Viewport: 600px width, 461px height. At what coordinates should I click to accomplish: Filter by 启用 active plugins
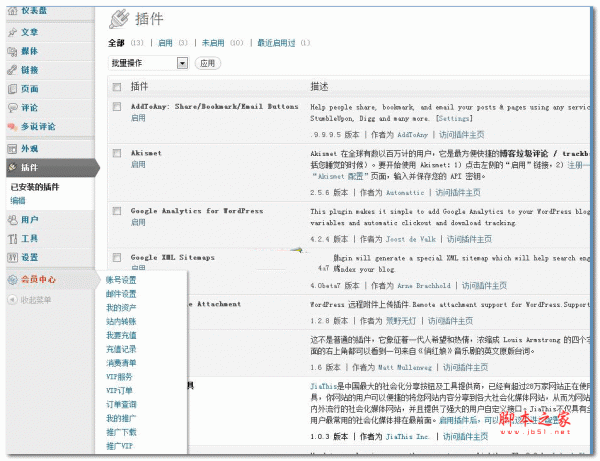(x=165, y=43)
